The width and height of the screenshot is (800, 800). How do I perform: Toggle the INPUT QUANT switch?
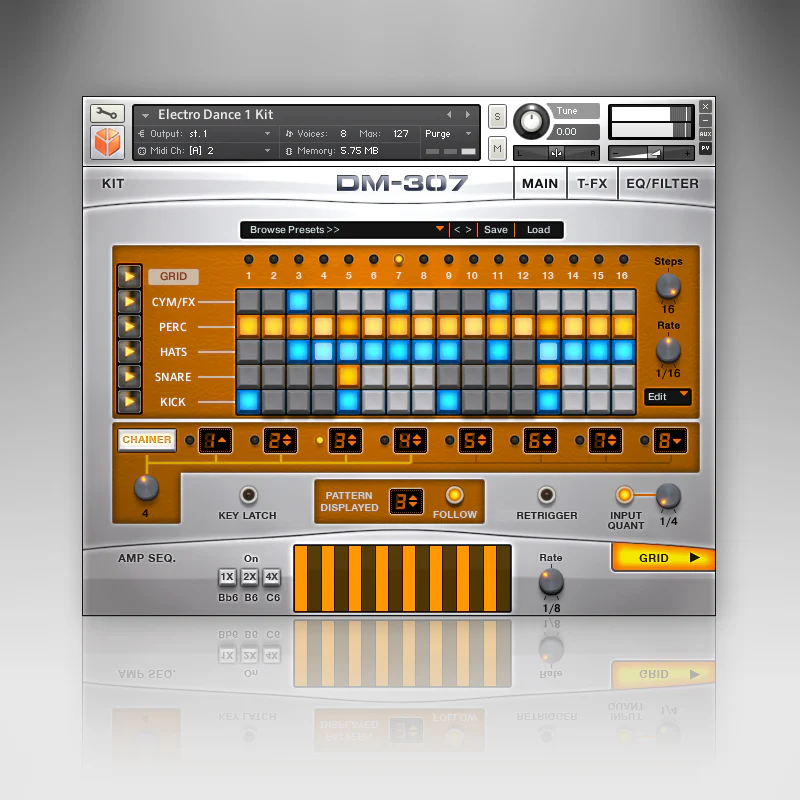(624, 495)
